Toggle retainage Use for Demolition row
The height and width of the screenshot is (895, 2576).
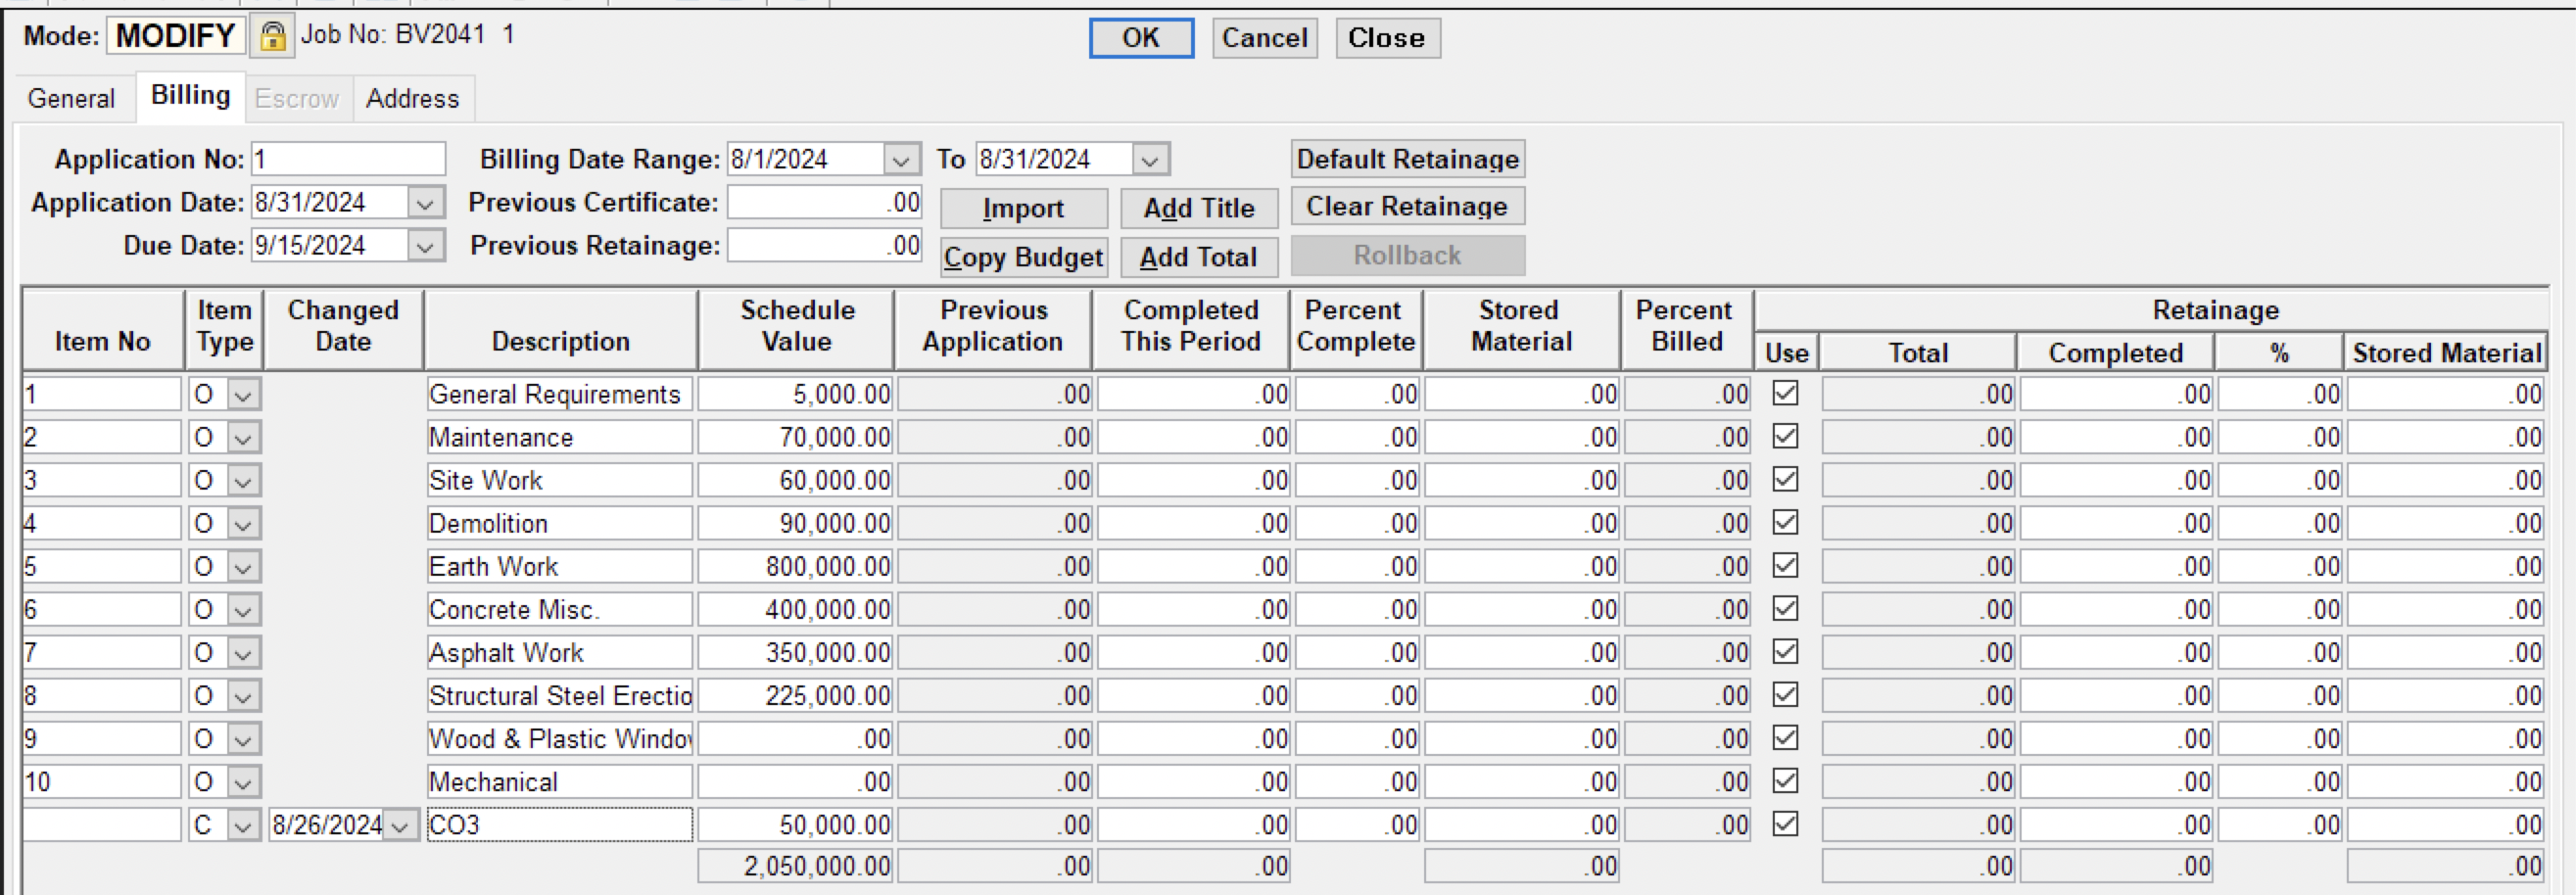point(1785,522)
